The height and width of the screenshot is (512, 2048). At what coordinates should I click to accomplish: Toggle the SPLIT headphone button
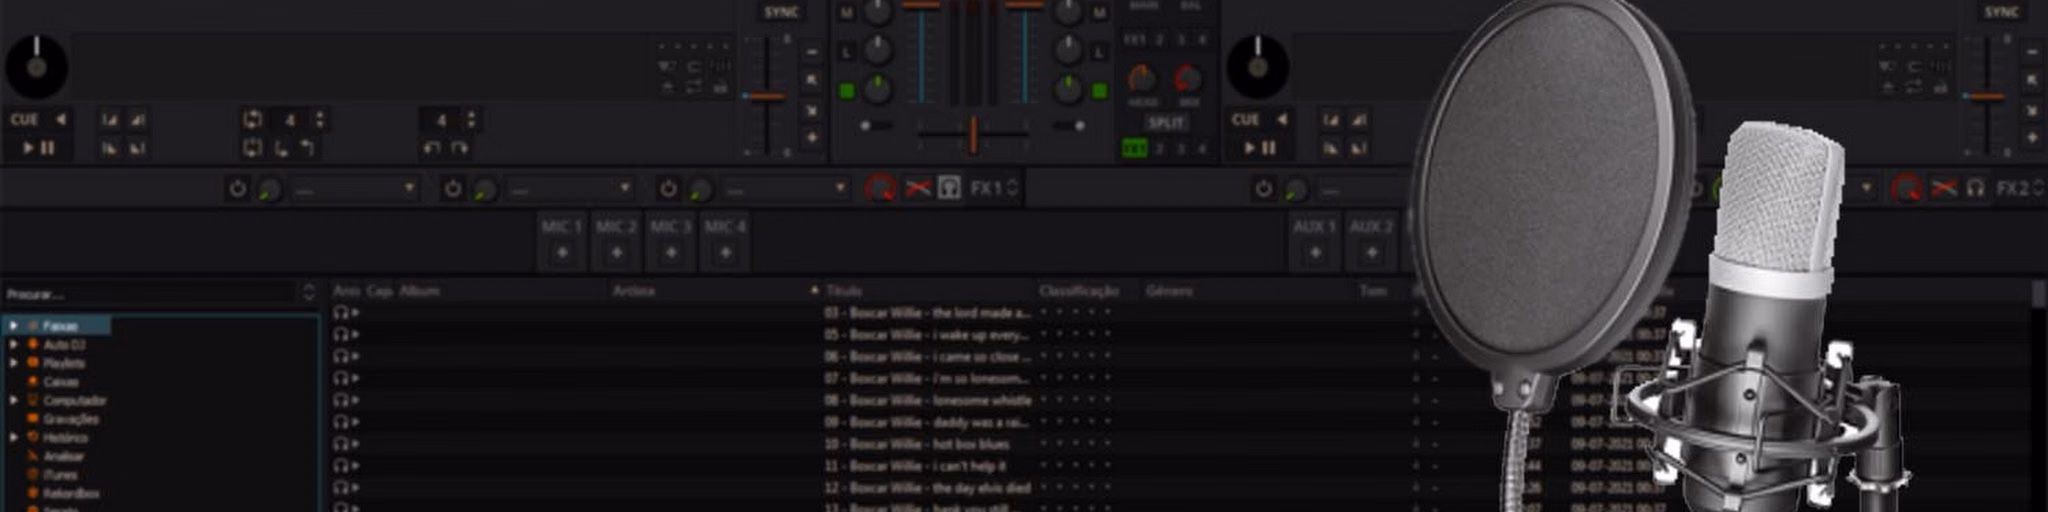click(x=1166, y=123)
